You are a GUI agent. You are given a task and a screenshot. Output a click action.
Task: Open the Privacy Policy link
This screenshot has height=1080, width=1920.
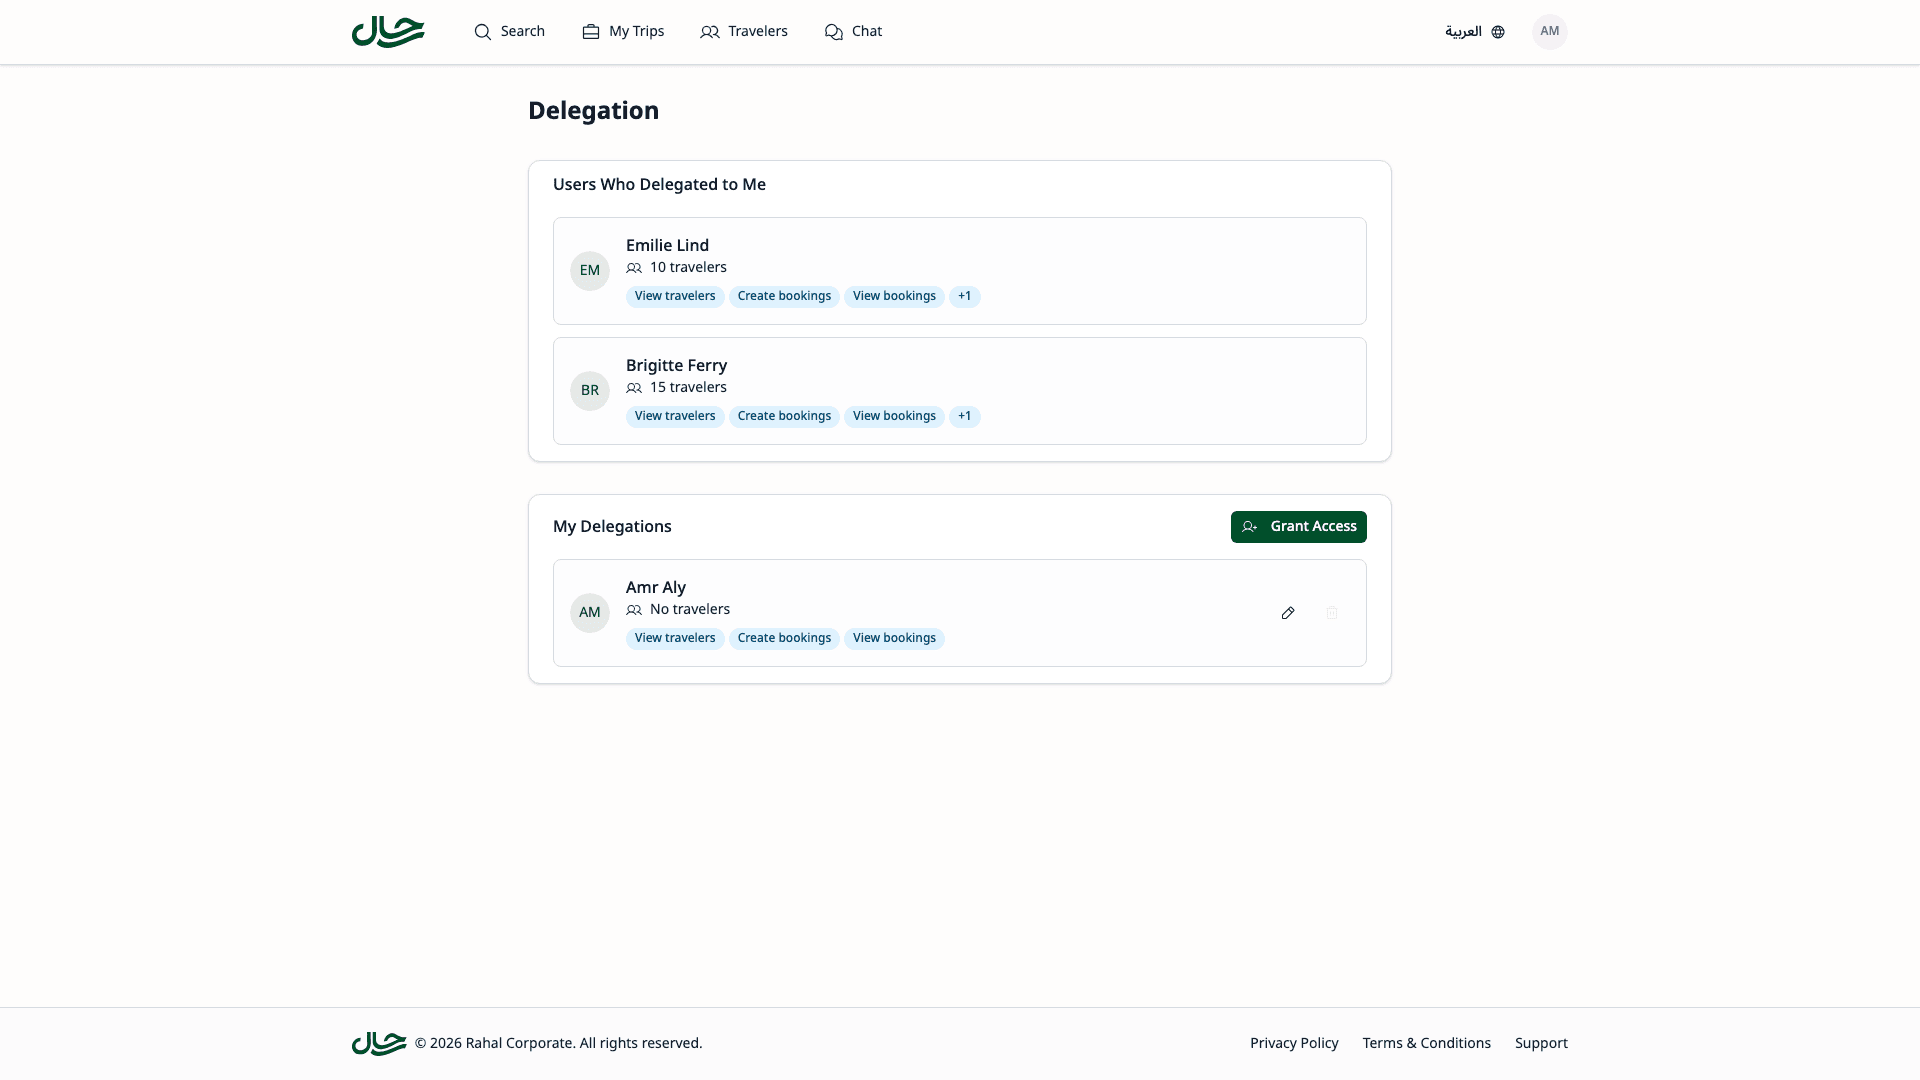(x=1294, y=1043)
